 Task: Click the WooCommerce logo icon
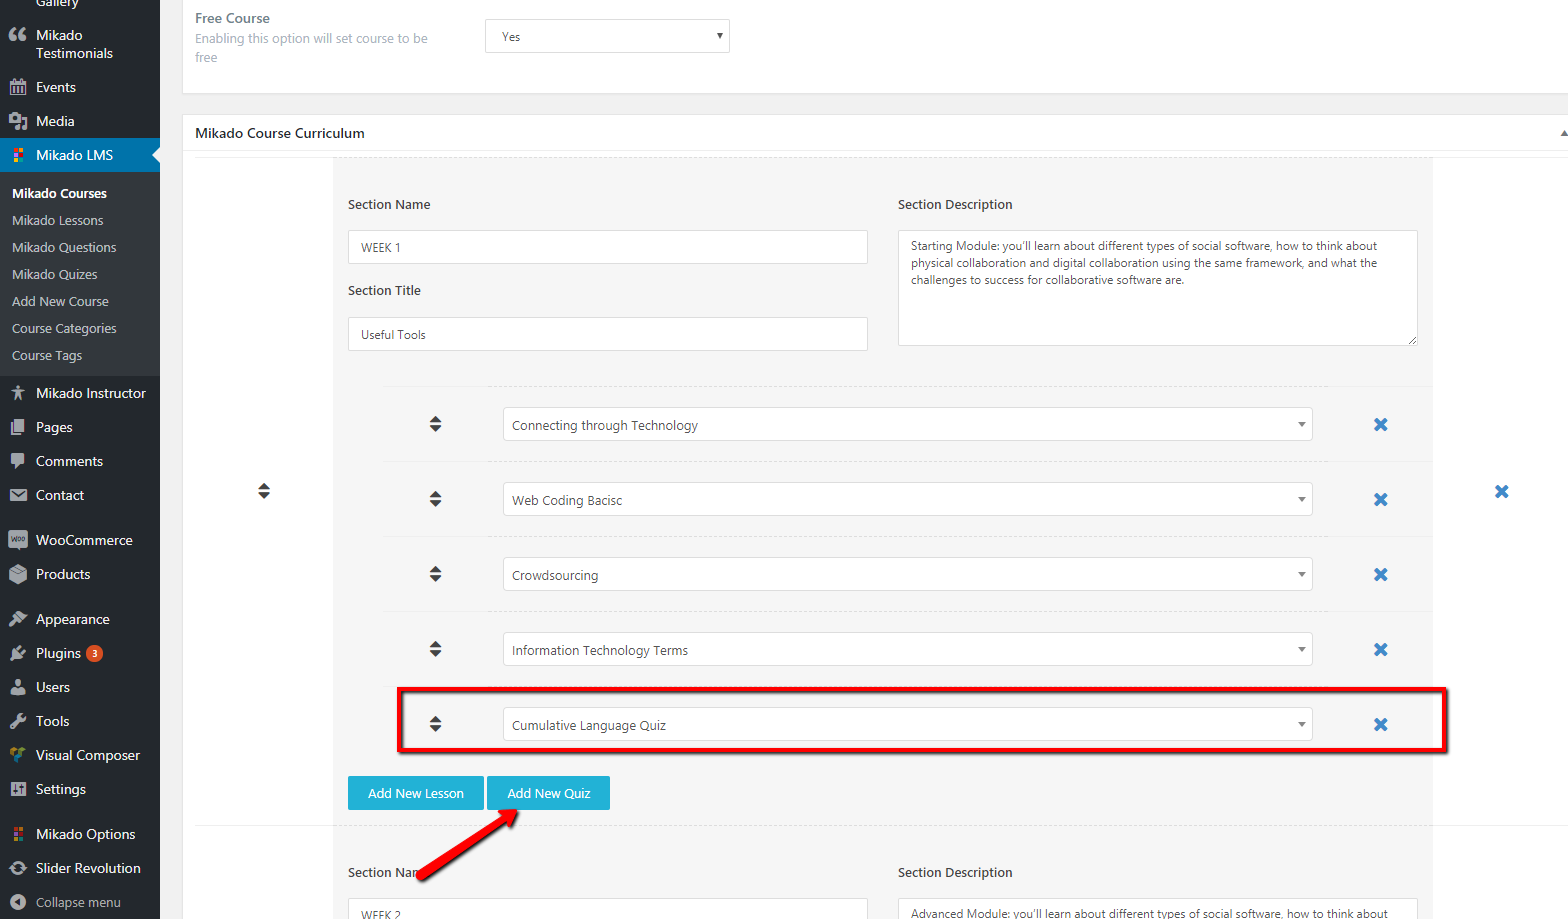[18, 540]
